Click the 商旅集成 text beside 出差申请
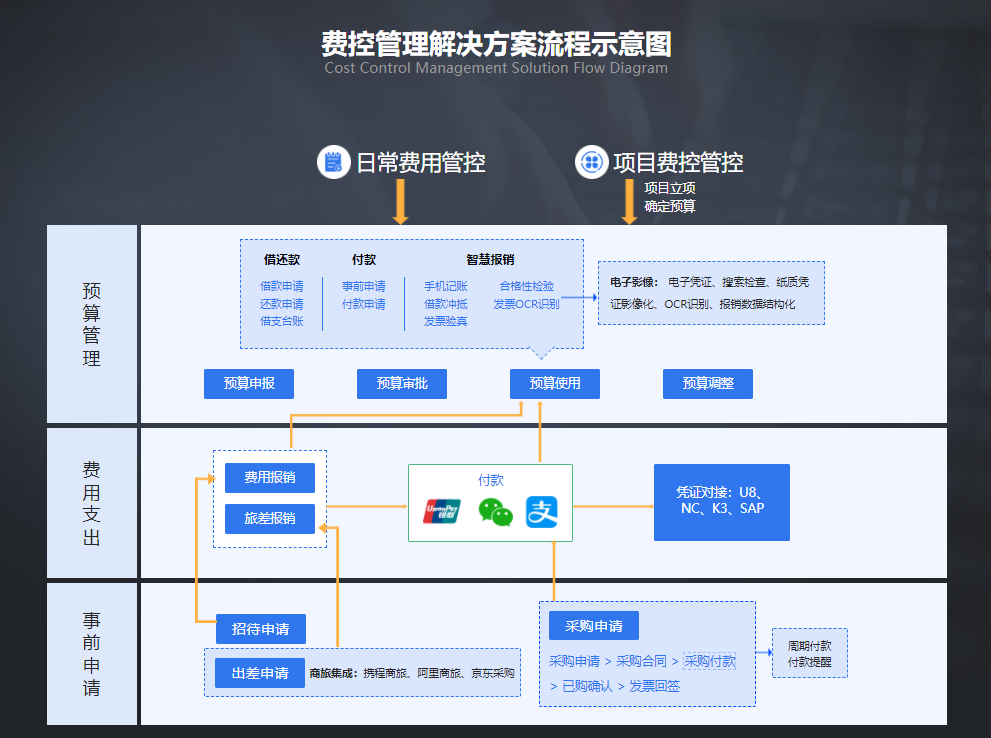Screen dimensions: 991x738 (x=412, y=674)
